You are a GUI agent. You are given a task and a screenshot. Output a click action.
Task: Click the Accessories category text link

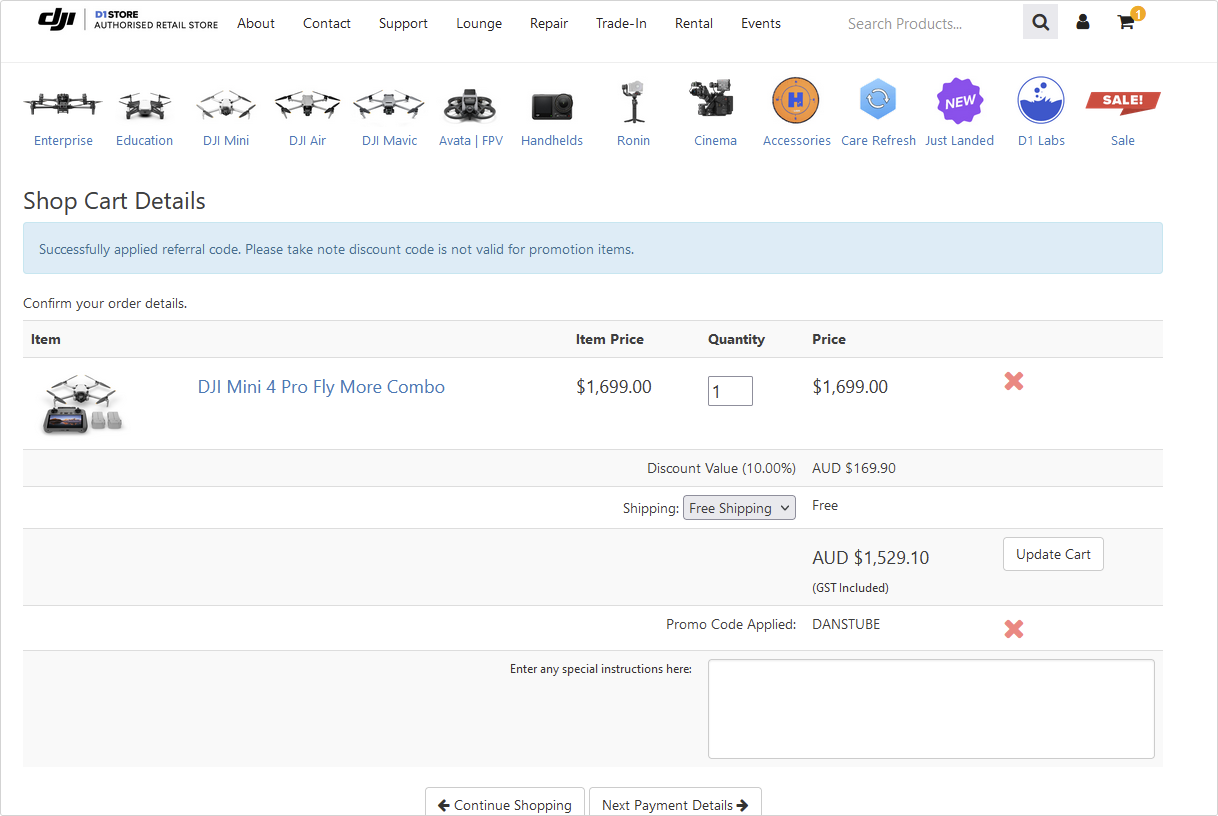tap(797, 141)
